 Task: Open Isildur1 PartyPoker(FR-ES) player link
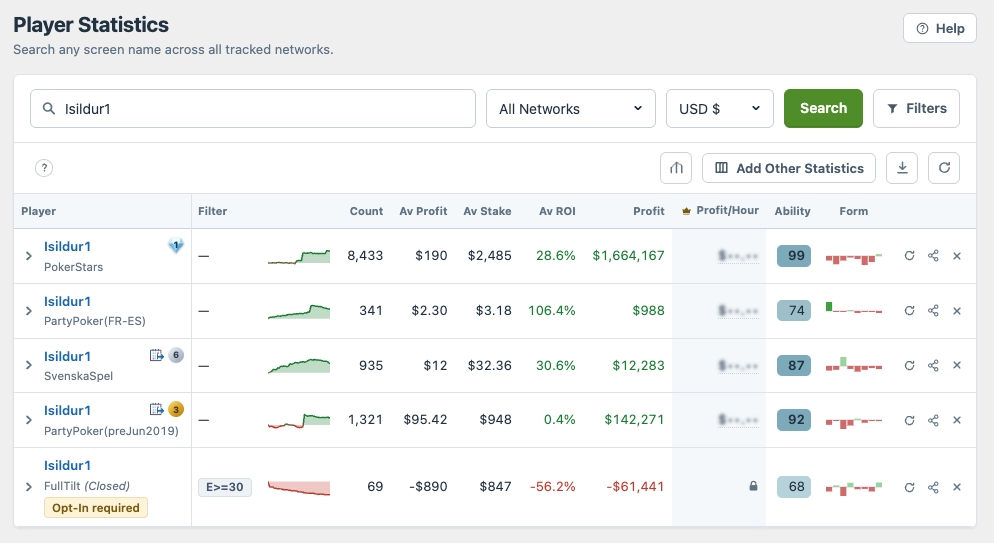pyautogui.click(x=67, y=302)
